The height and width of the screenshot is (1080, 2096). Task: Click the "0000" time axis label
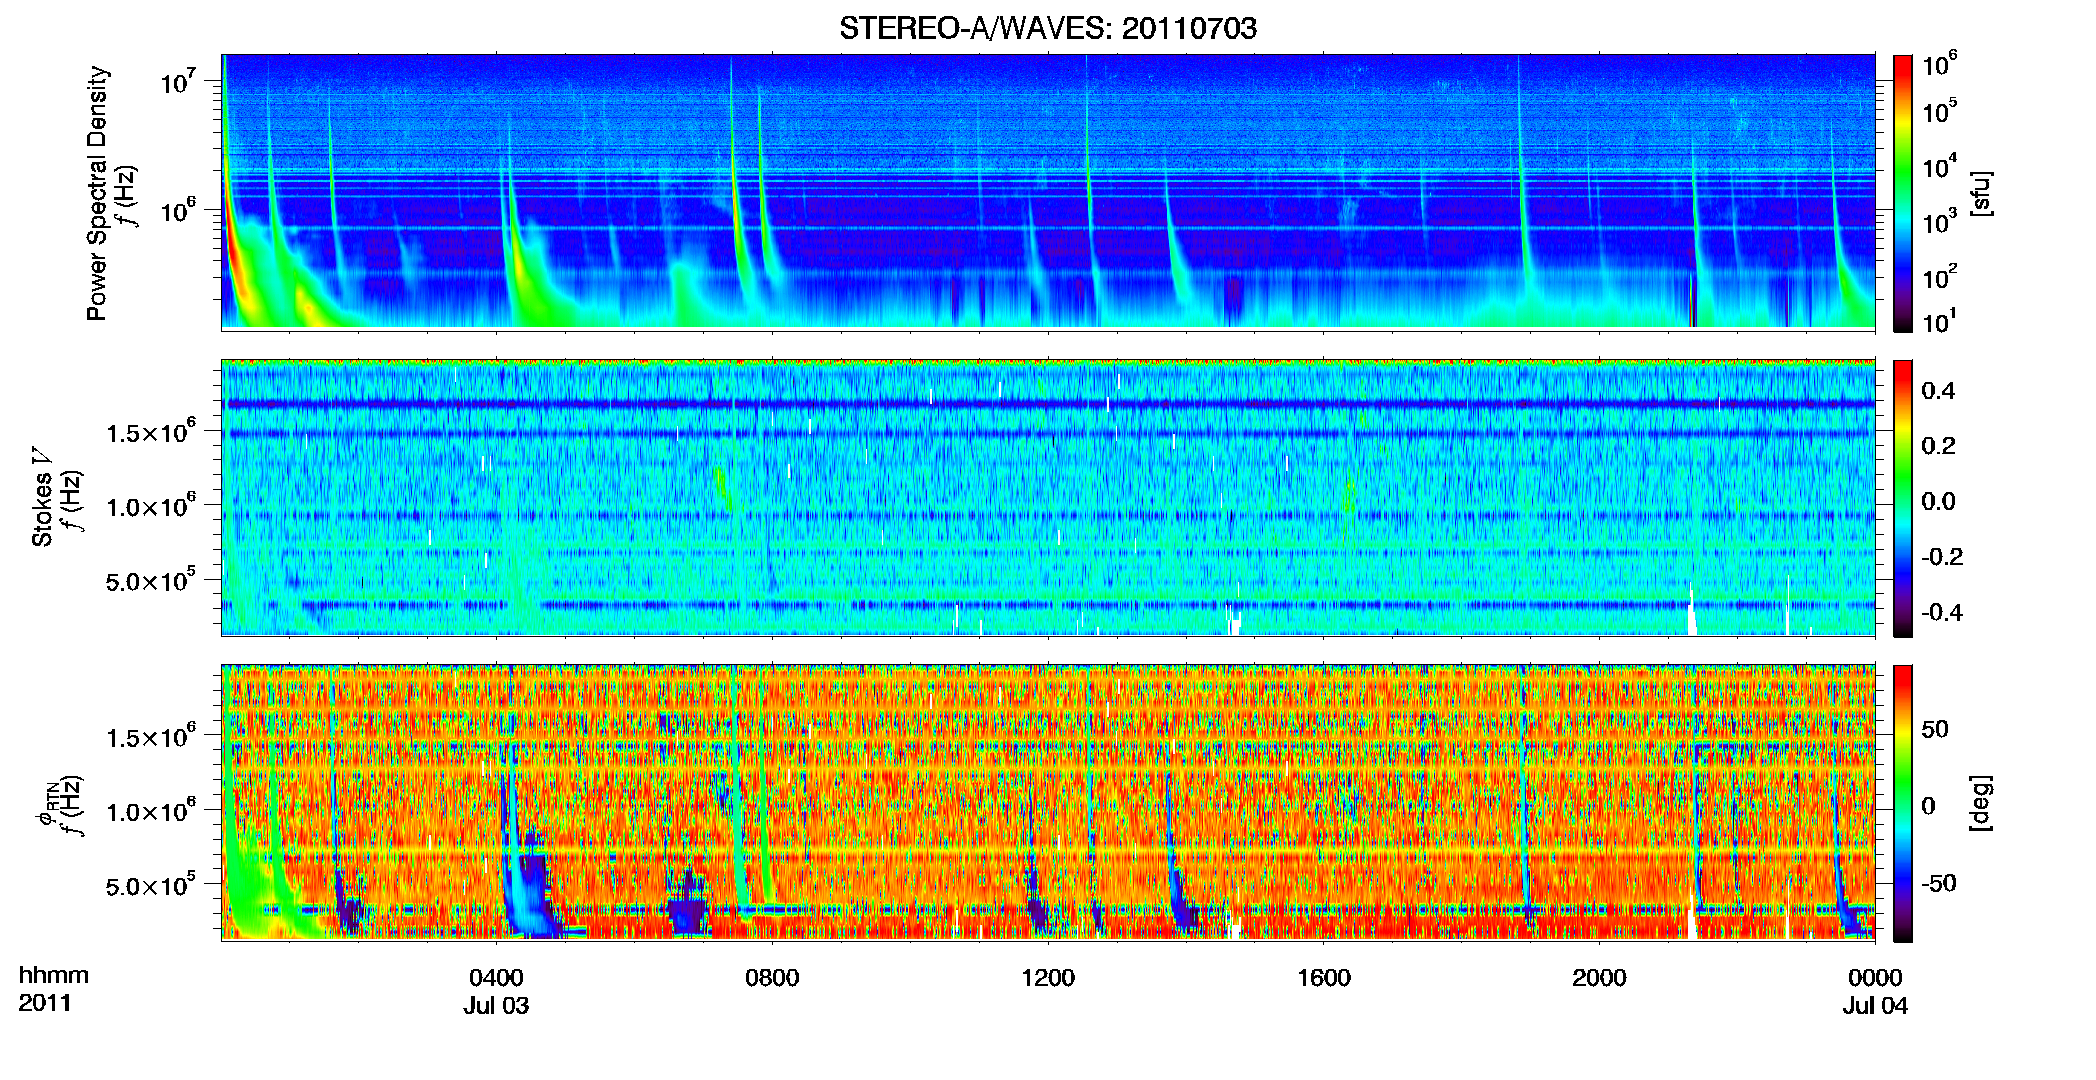tap(1875, 978)
